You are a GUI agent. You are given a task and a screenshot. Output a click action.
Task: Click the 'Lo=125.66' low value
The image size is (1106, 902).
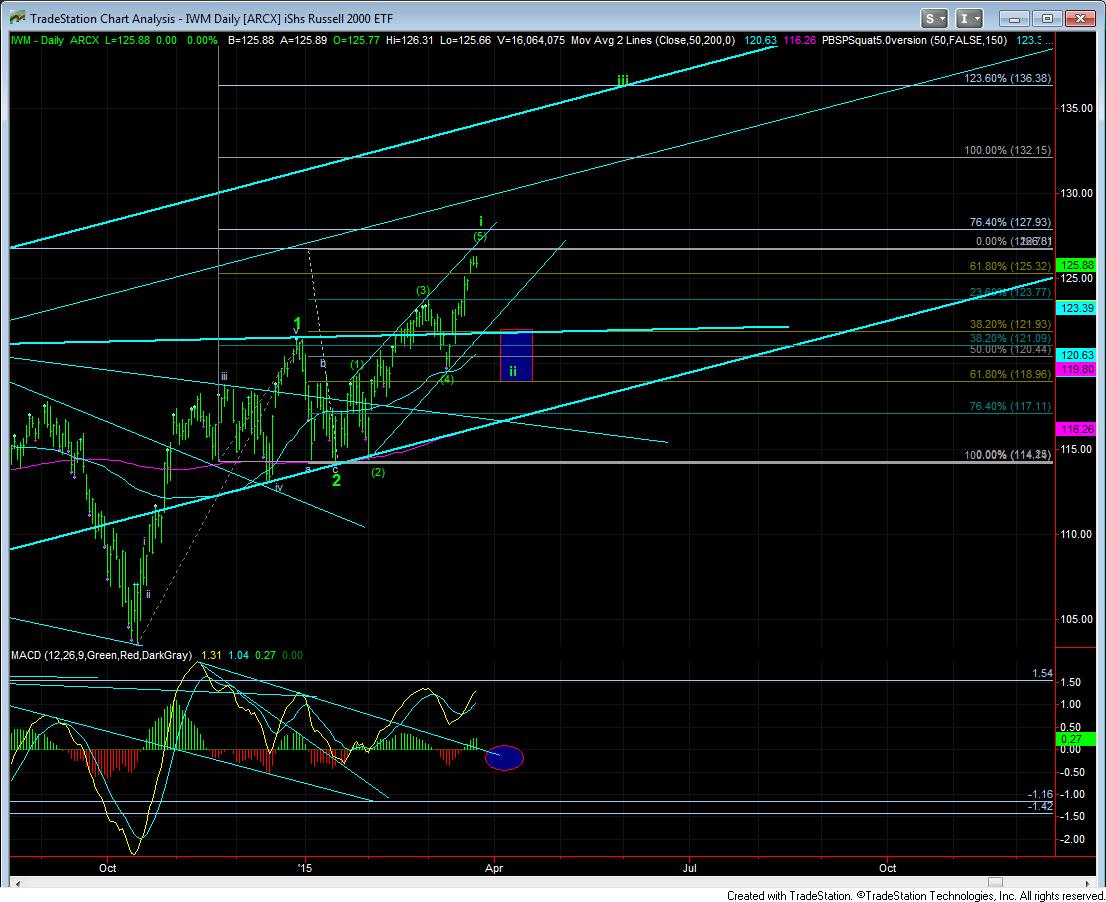point(465,40)
